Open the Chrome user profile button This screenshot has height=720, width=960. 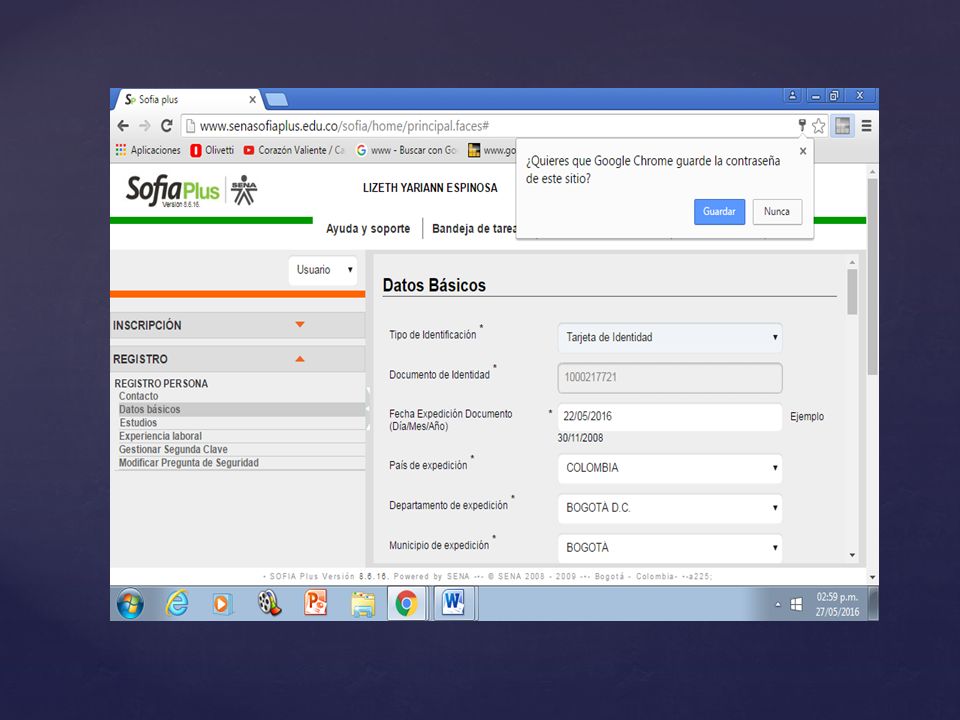[x=793, y=96]
